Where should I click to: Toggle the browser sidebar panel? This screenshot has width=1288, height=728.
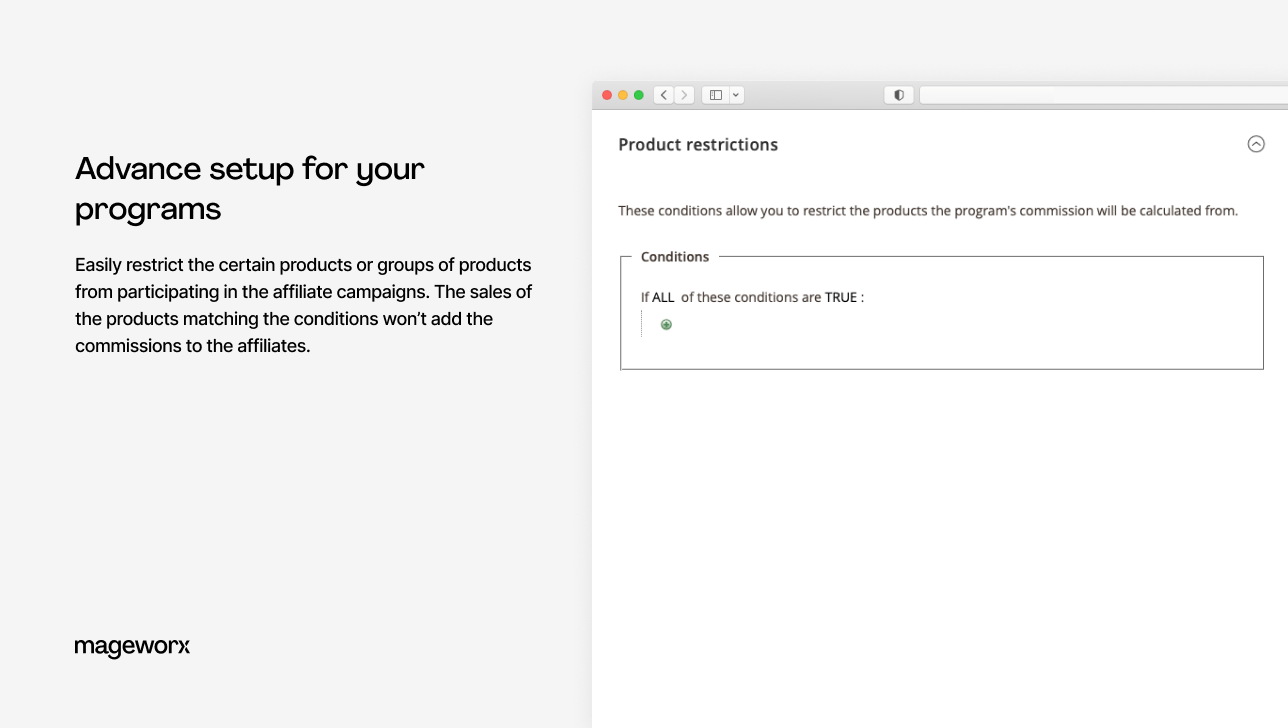coord(715,95)
